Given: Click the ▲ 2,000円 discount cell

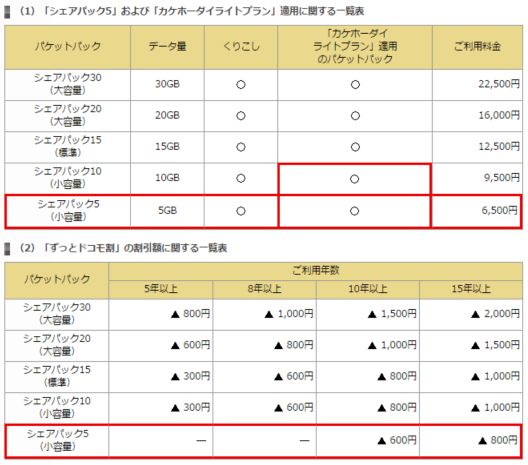Looking at the screenshot, I should click(471, 314).
